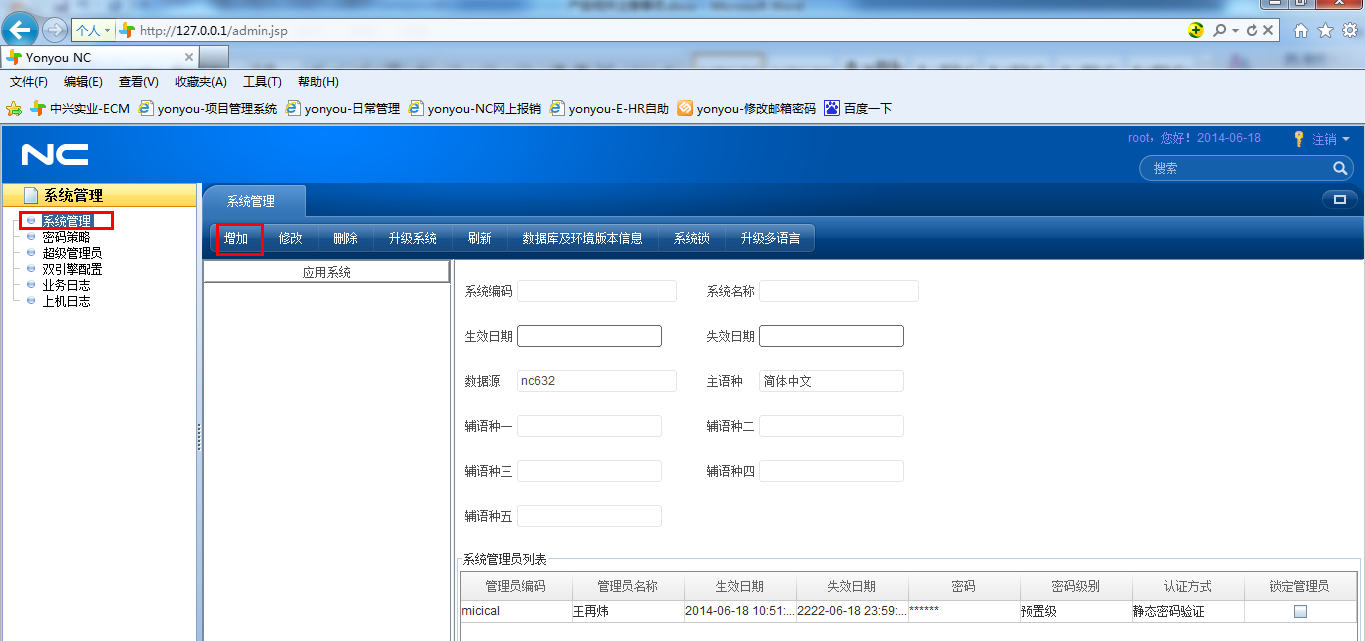Click the document icon in 系统管理 sidebar header

tap(31, 195)
